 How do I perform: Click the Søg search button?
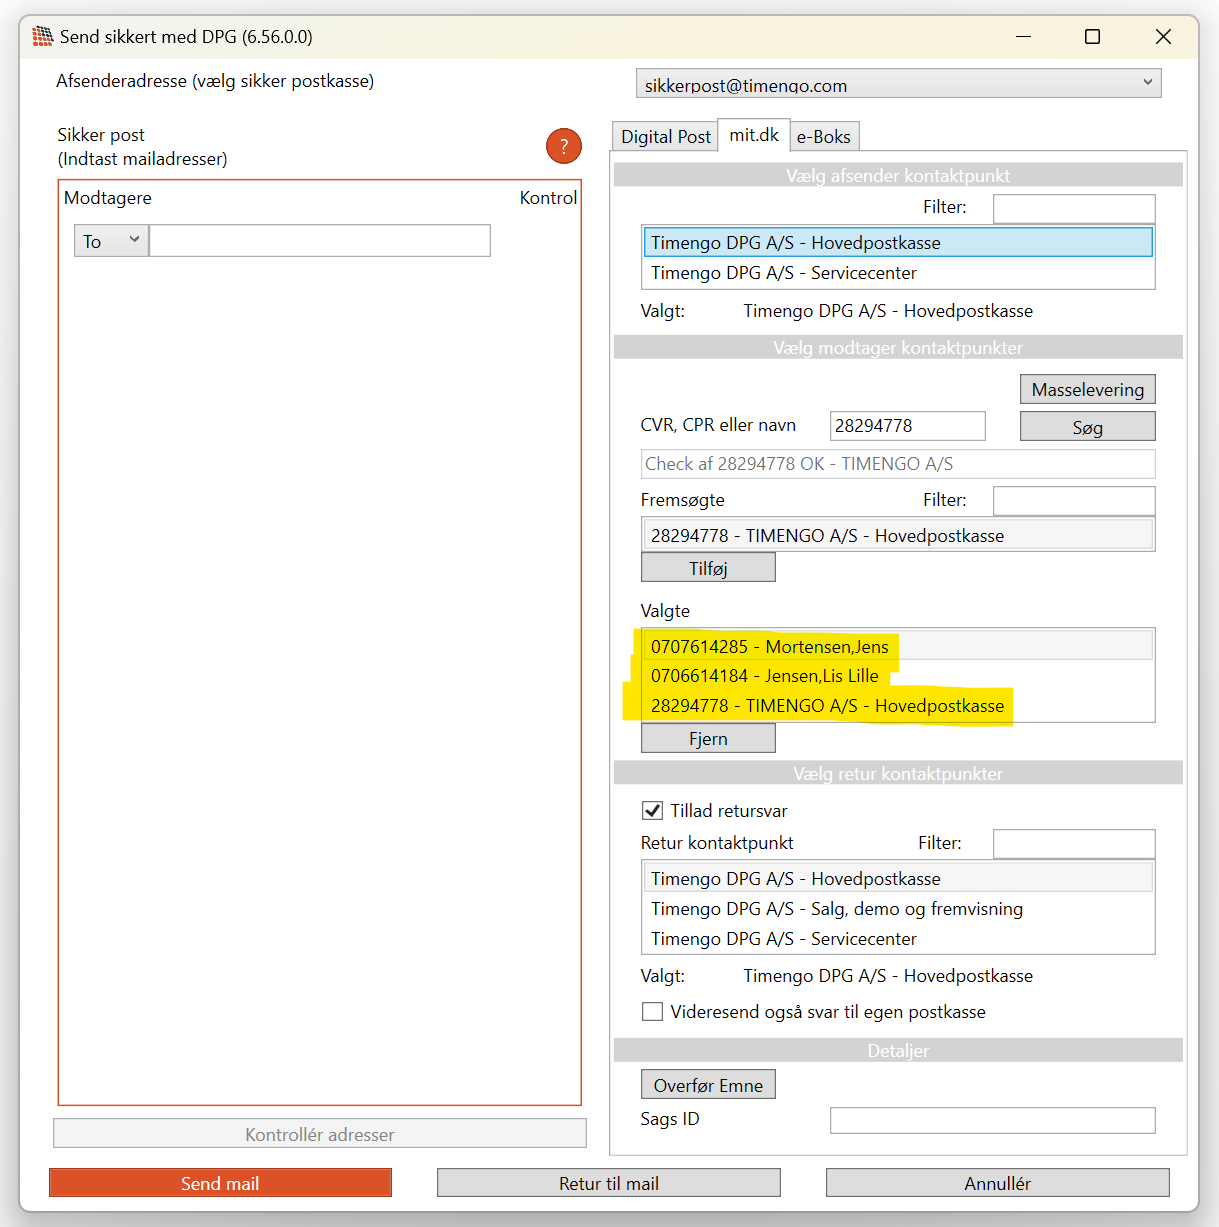point(1087,427)
